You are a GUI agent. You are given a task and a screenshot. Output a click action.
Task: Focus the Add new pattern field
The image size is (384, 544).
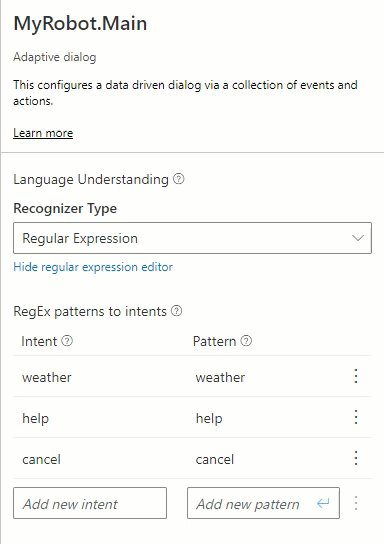tap(263, 503)
